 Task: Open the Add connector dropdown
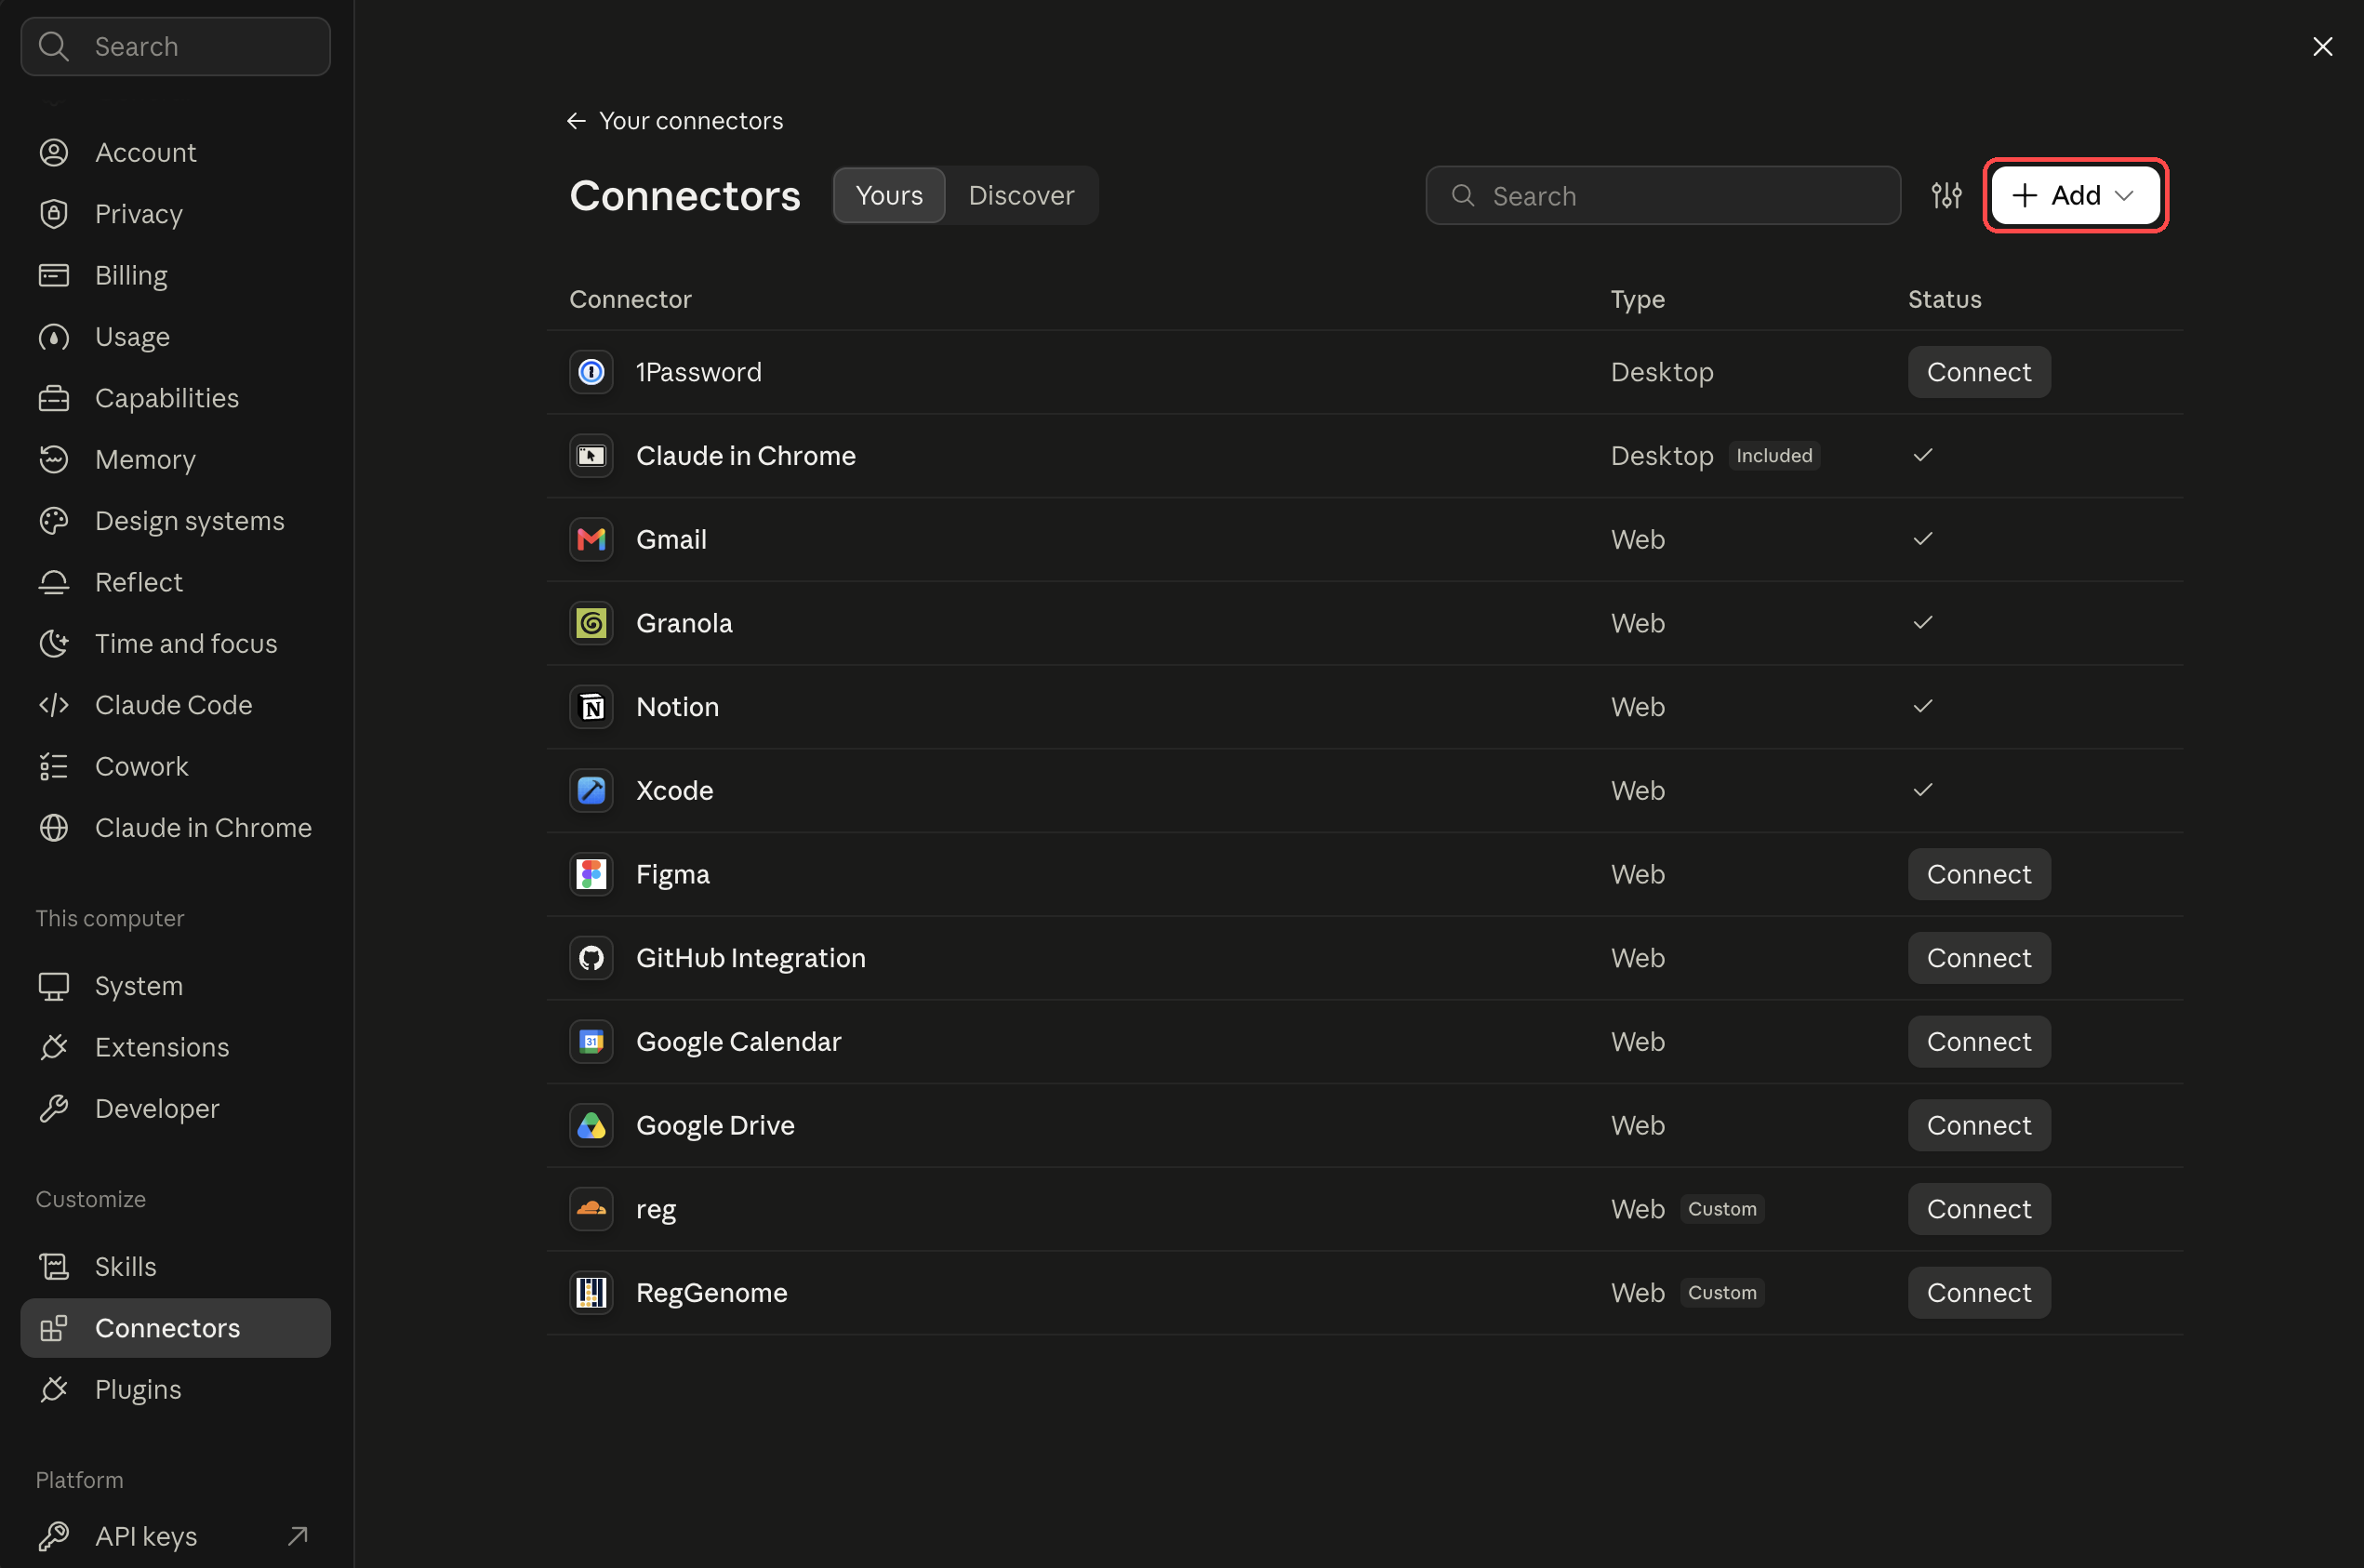tap(2075, 195)
